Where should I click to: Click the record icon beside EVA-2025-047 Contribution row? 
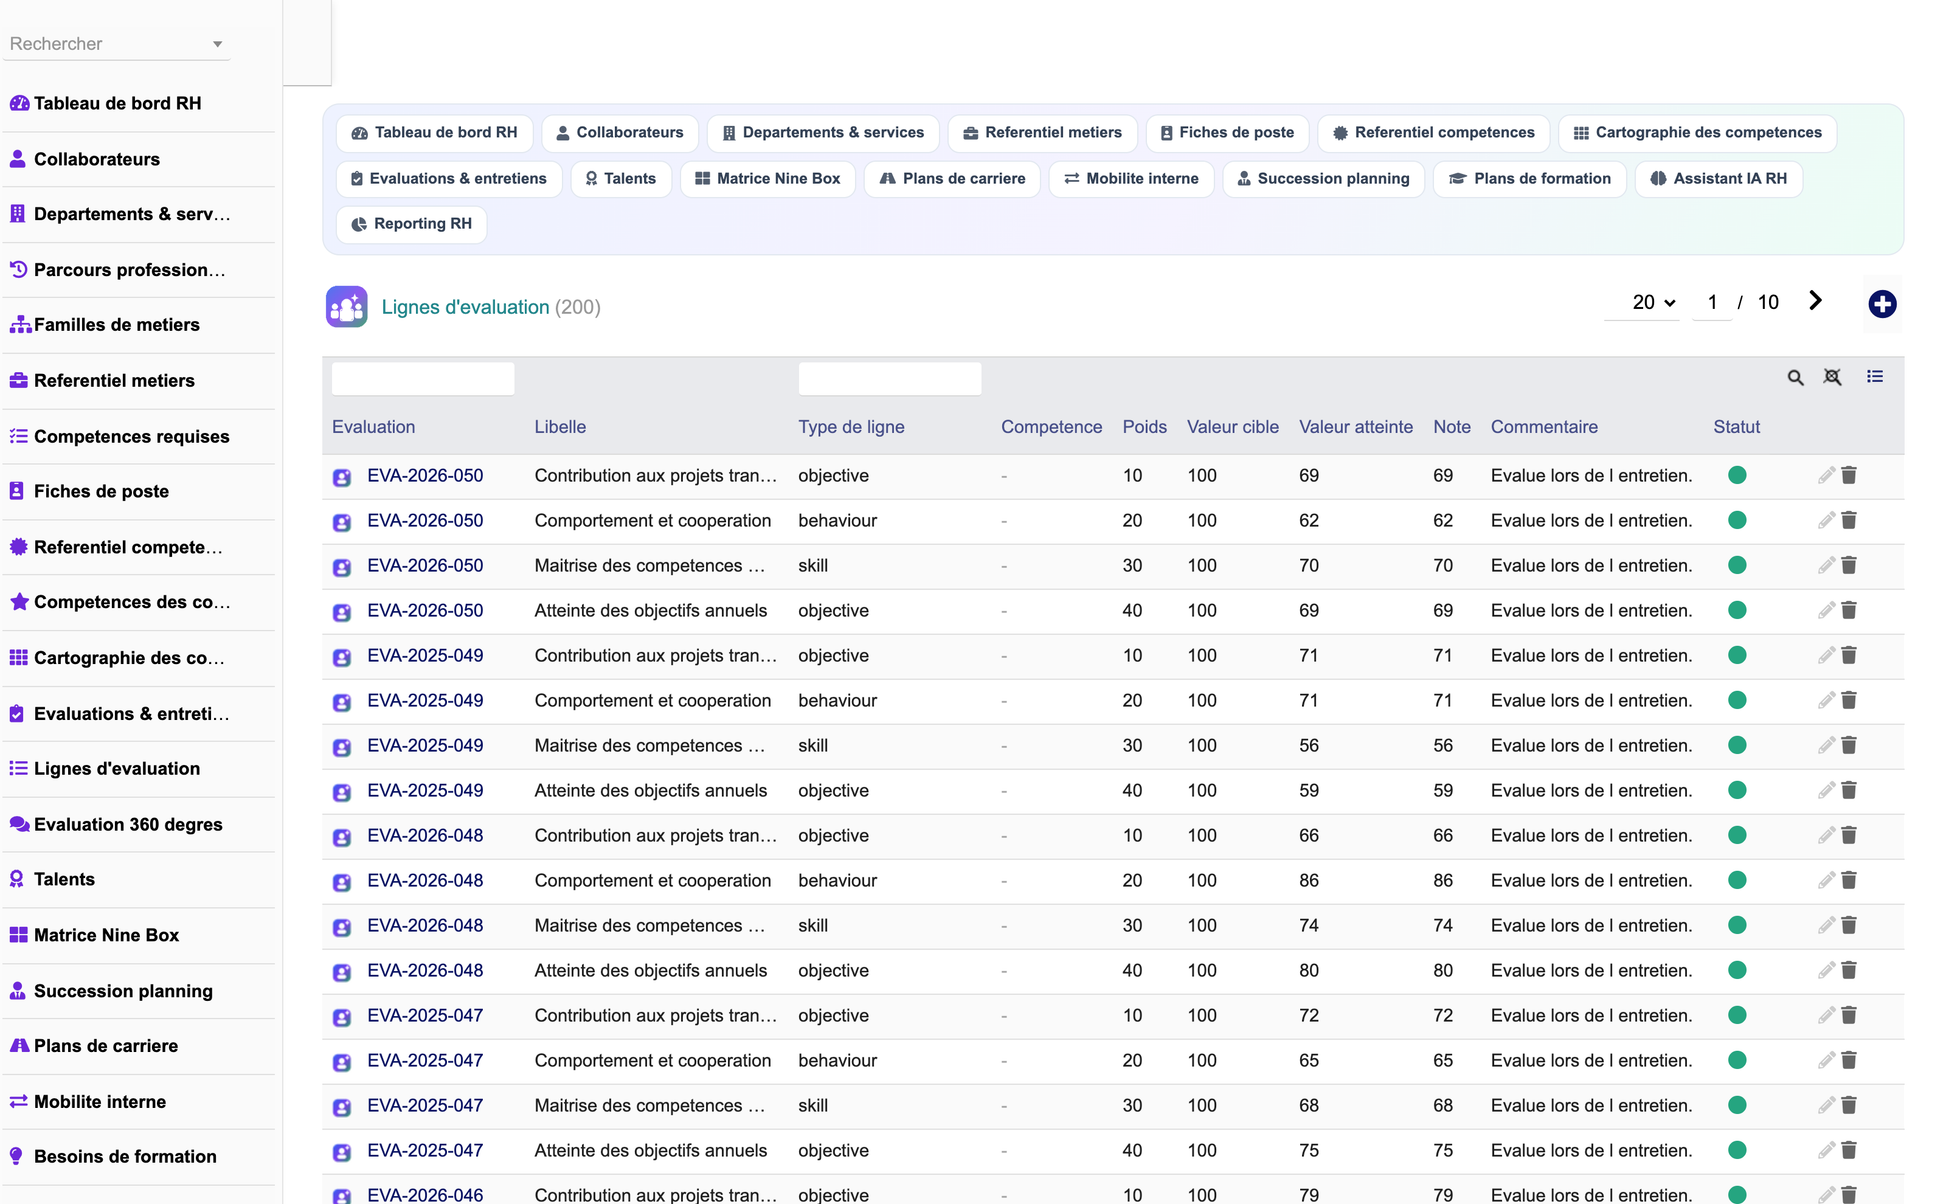pos(342,1017)
